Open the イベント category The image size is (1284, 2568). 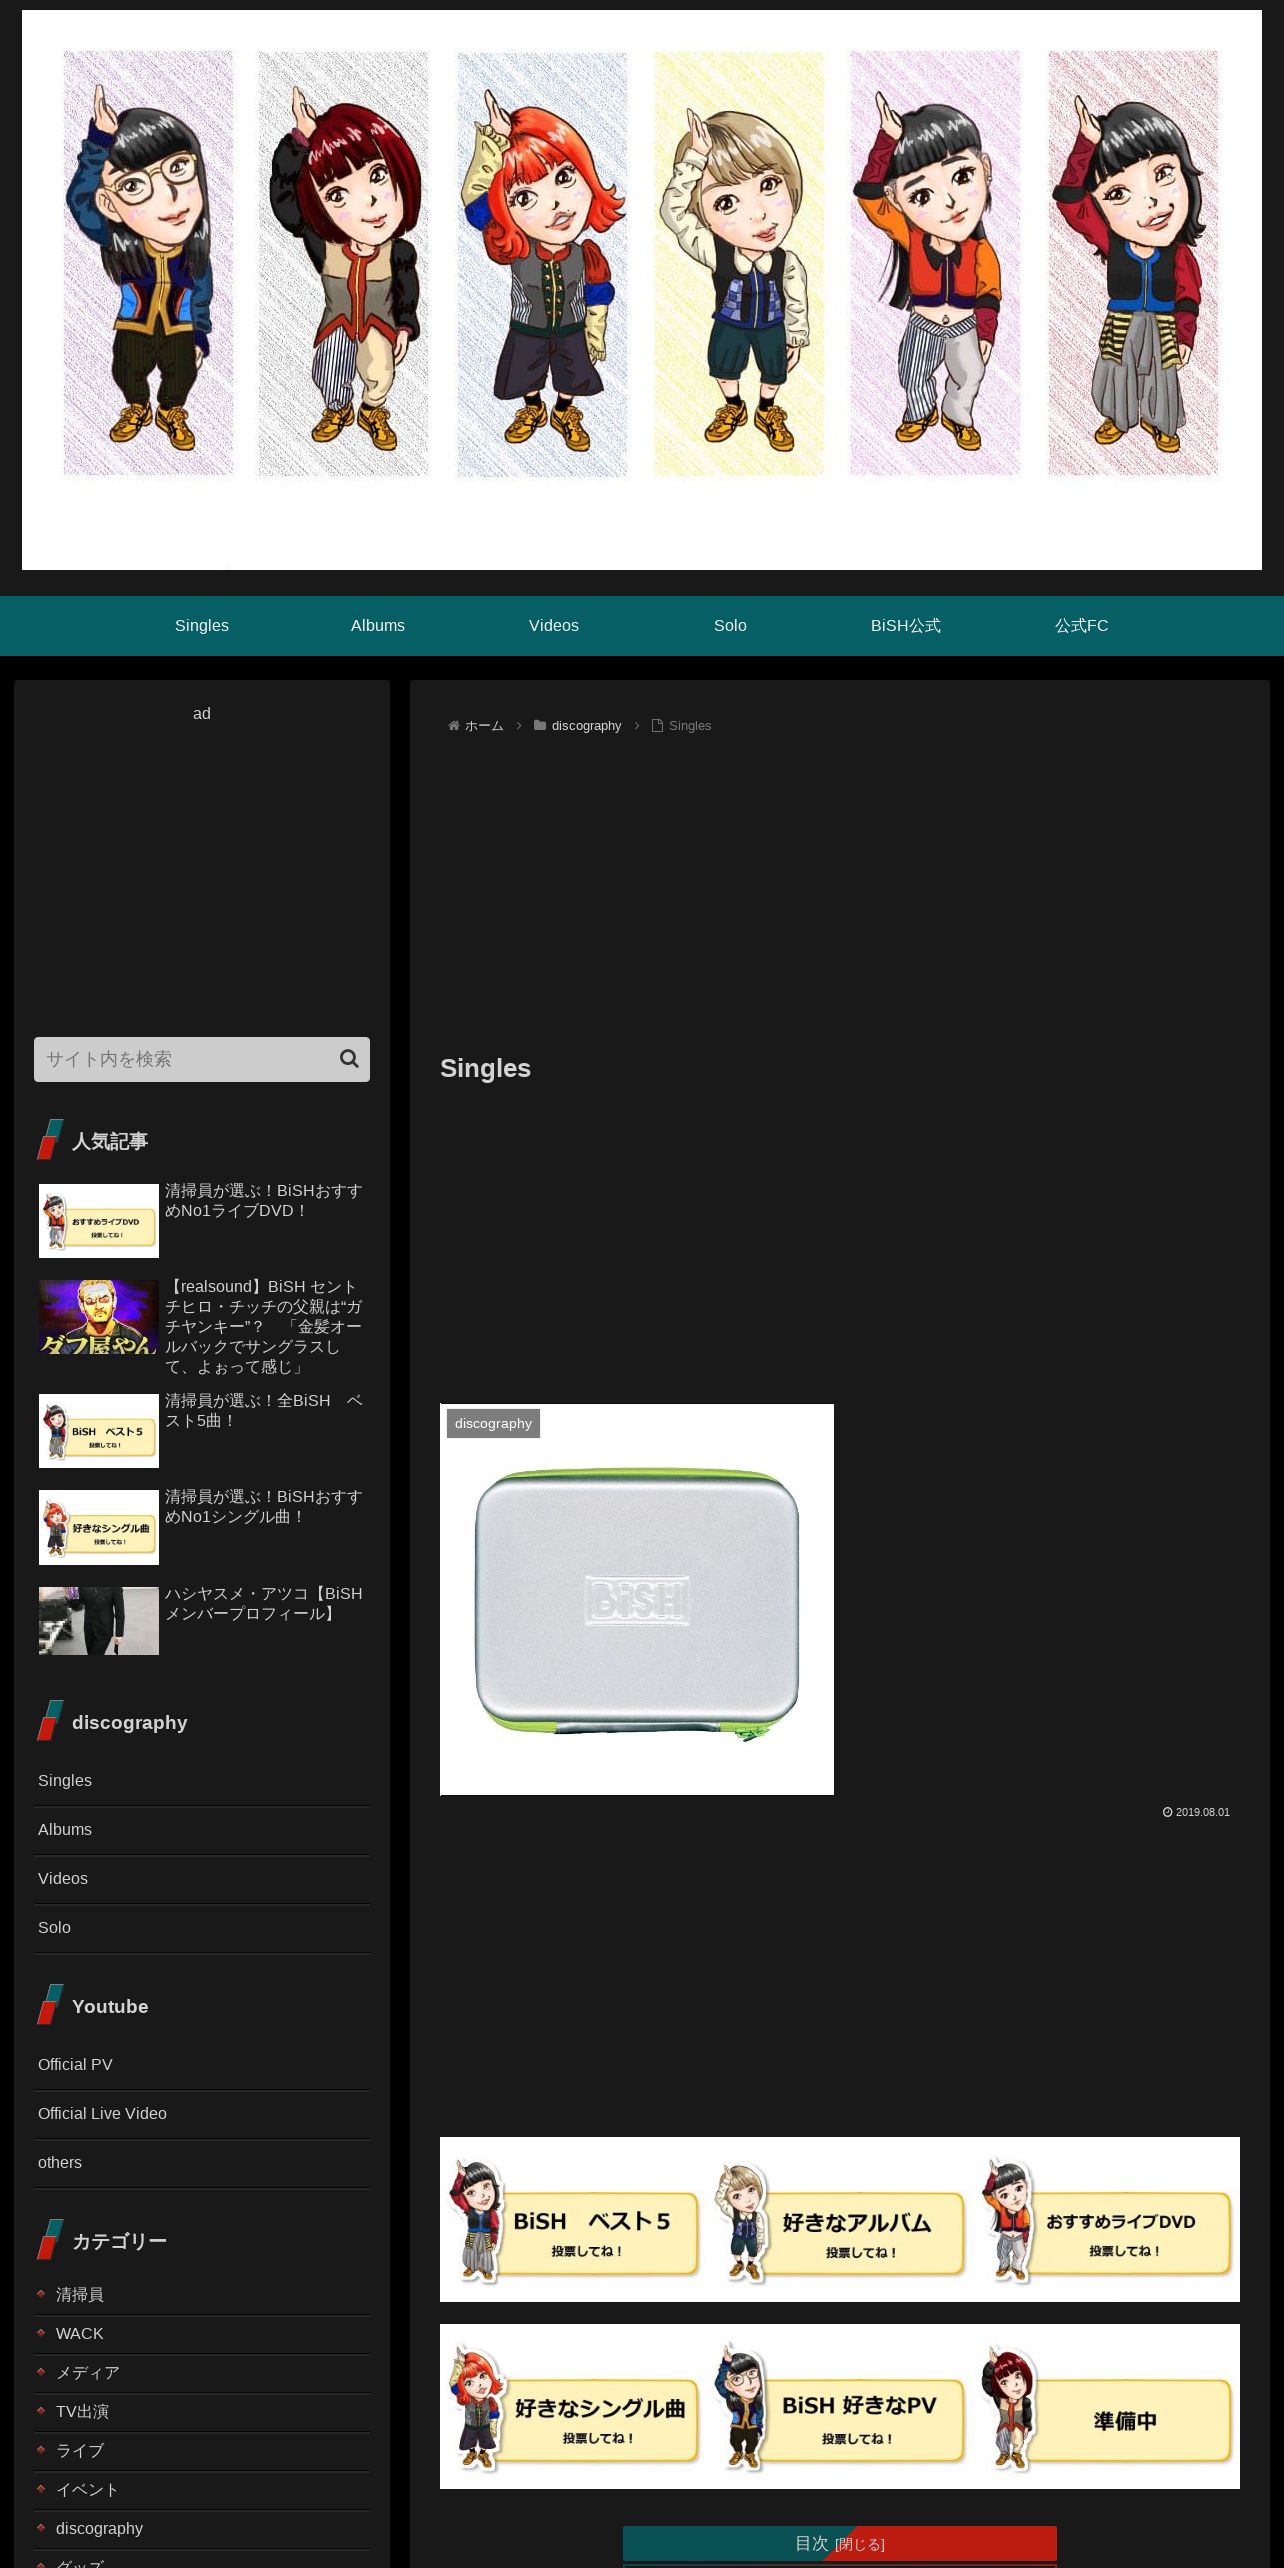202,2490
